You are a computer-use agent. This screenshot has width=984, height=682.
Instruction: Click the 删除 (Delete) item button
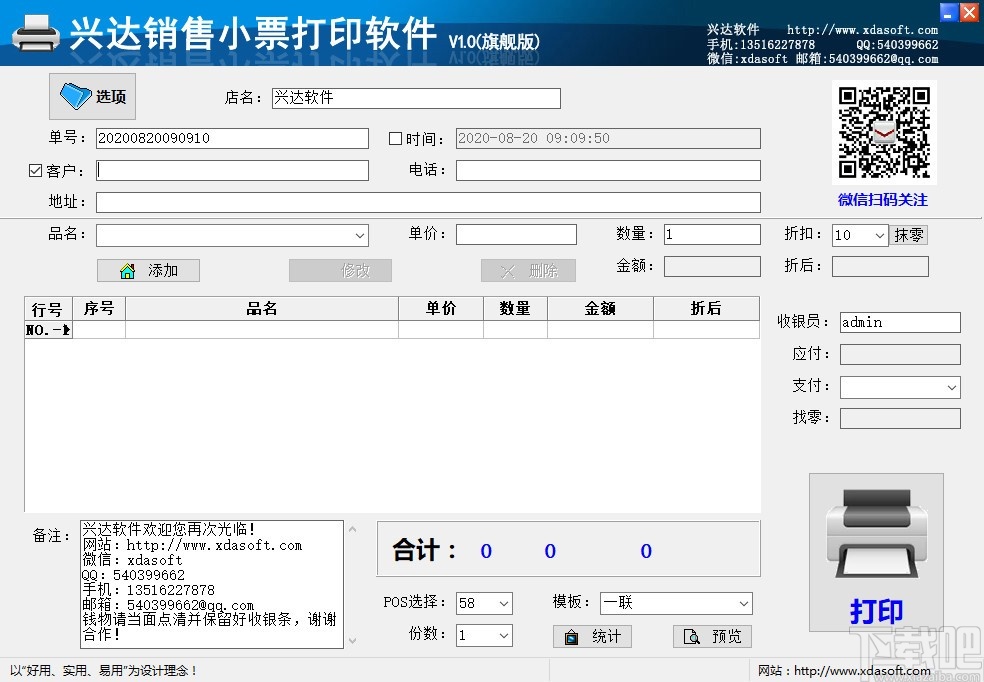(x=528, y=270)
